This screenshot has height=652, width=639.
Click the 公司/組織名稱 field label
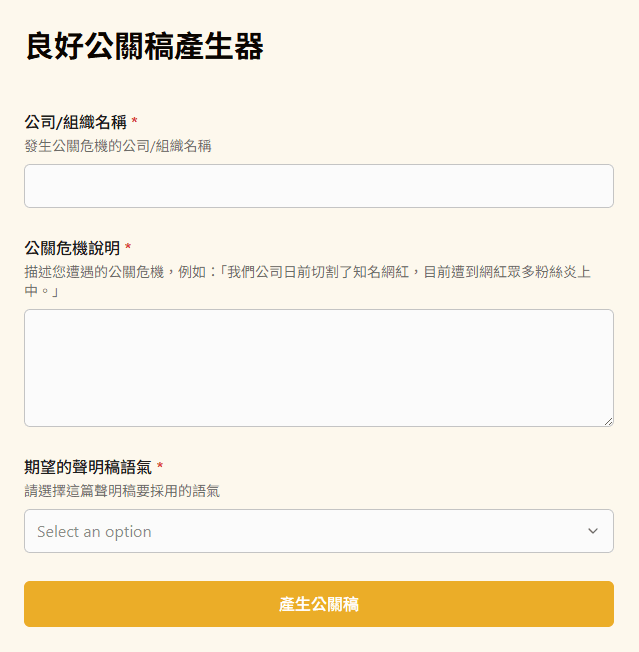click(x=76, y=122)
